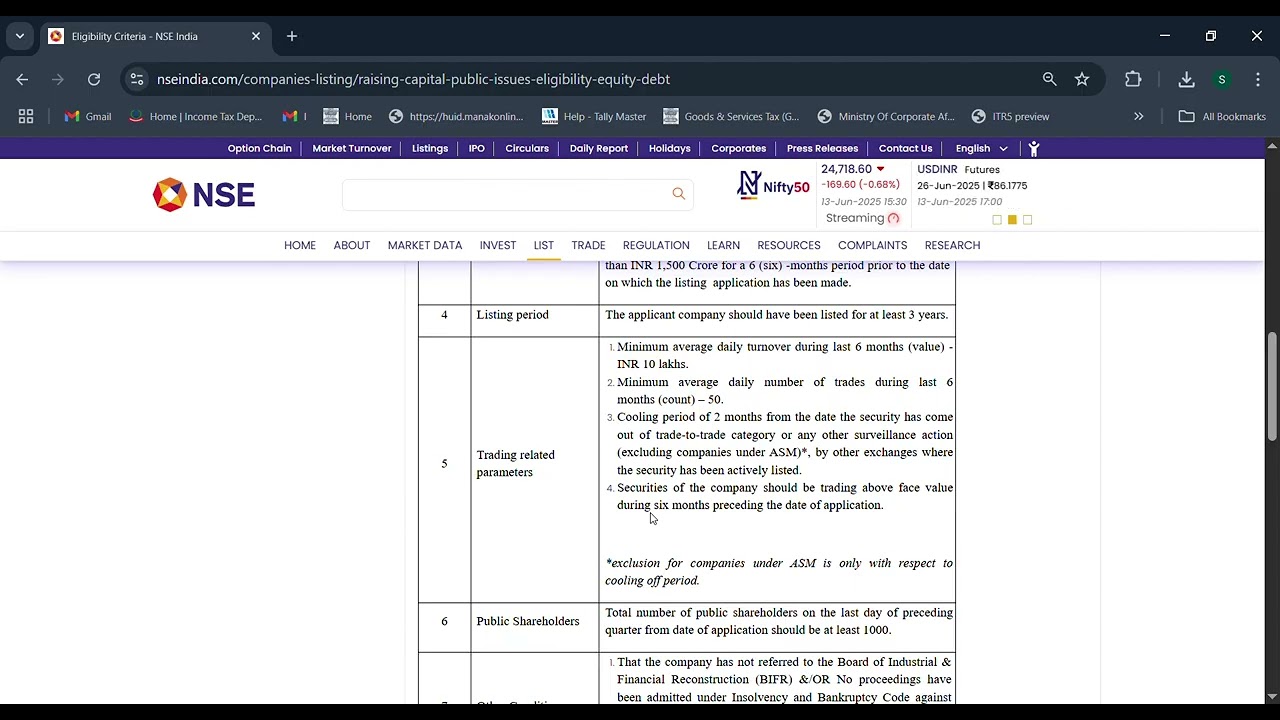Open the Help - Tally Master bookmark
The height and width of the screenshot is (720, 1280).
pos(594,116)
